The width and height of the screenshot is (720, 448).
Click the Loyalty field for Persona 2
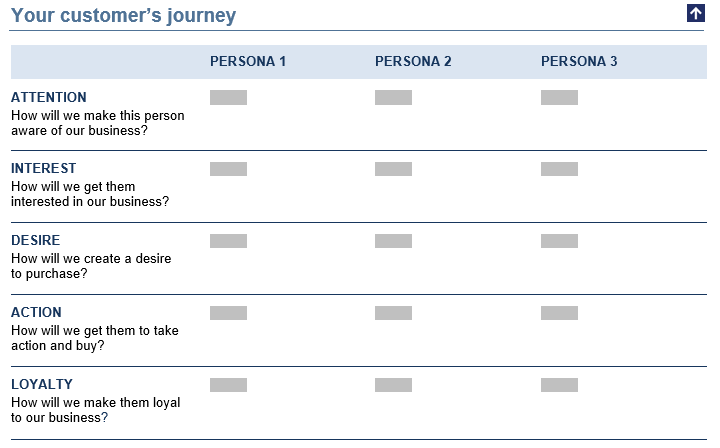coord(393,385)
